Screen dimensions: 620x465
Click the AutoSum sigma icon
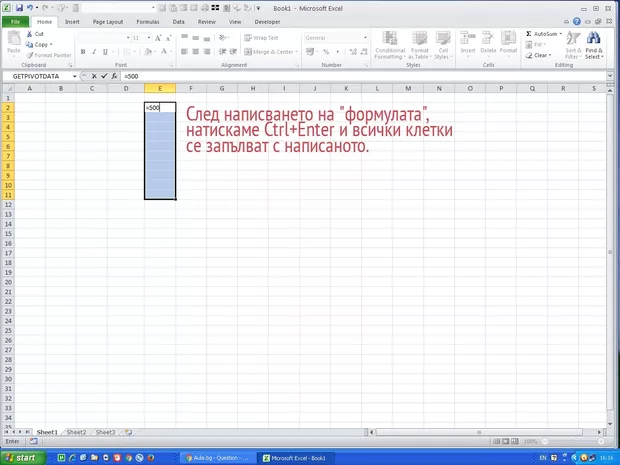[x=529, y=33]
